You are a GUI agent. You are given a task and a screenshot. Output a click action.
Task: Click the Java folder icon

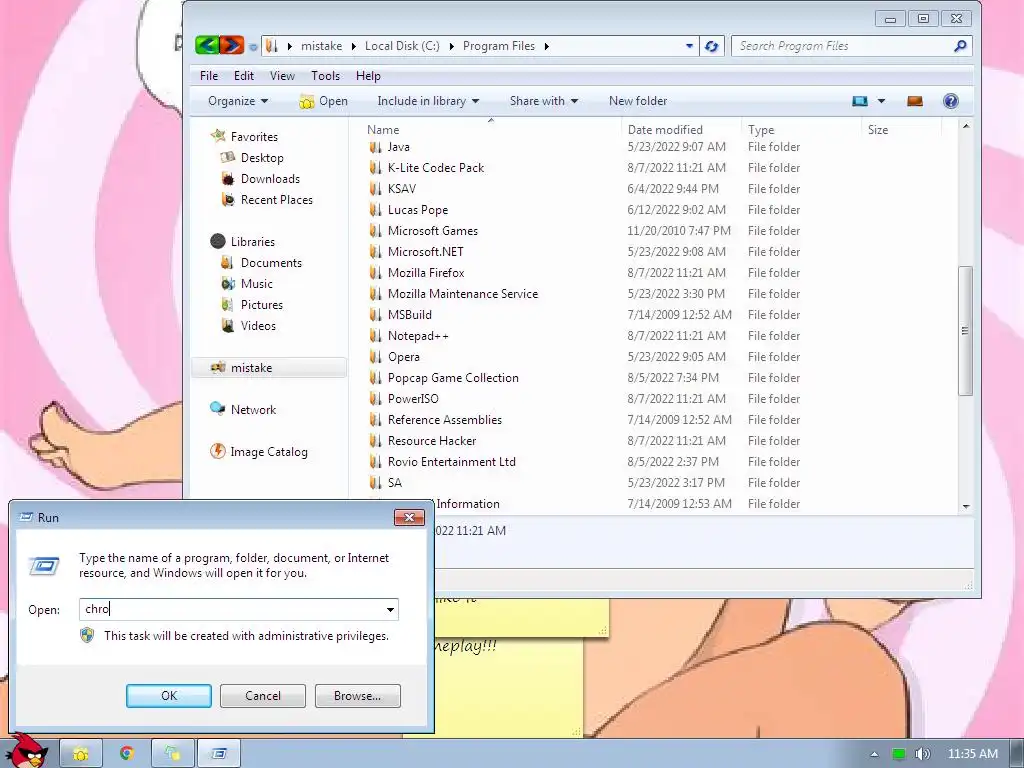pyautogui.click(x=375, y=147)
